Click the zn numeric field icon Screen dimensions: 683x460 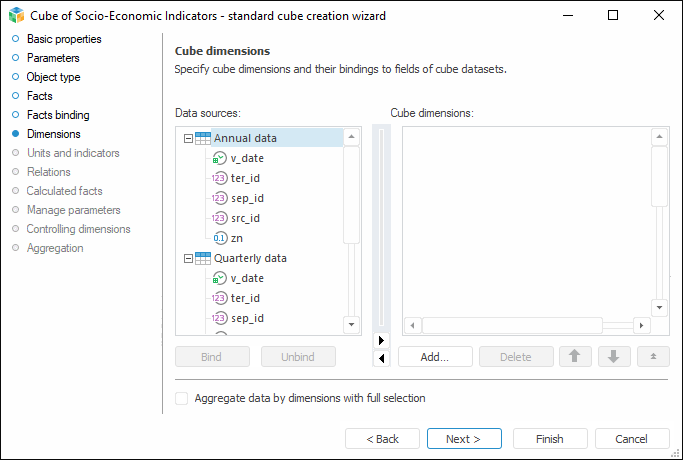220,238
